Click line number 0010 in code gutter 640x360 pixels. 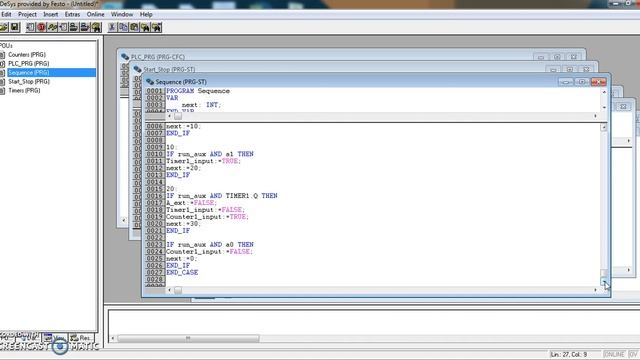[155, 154]
